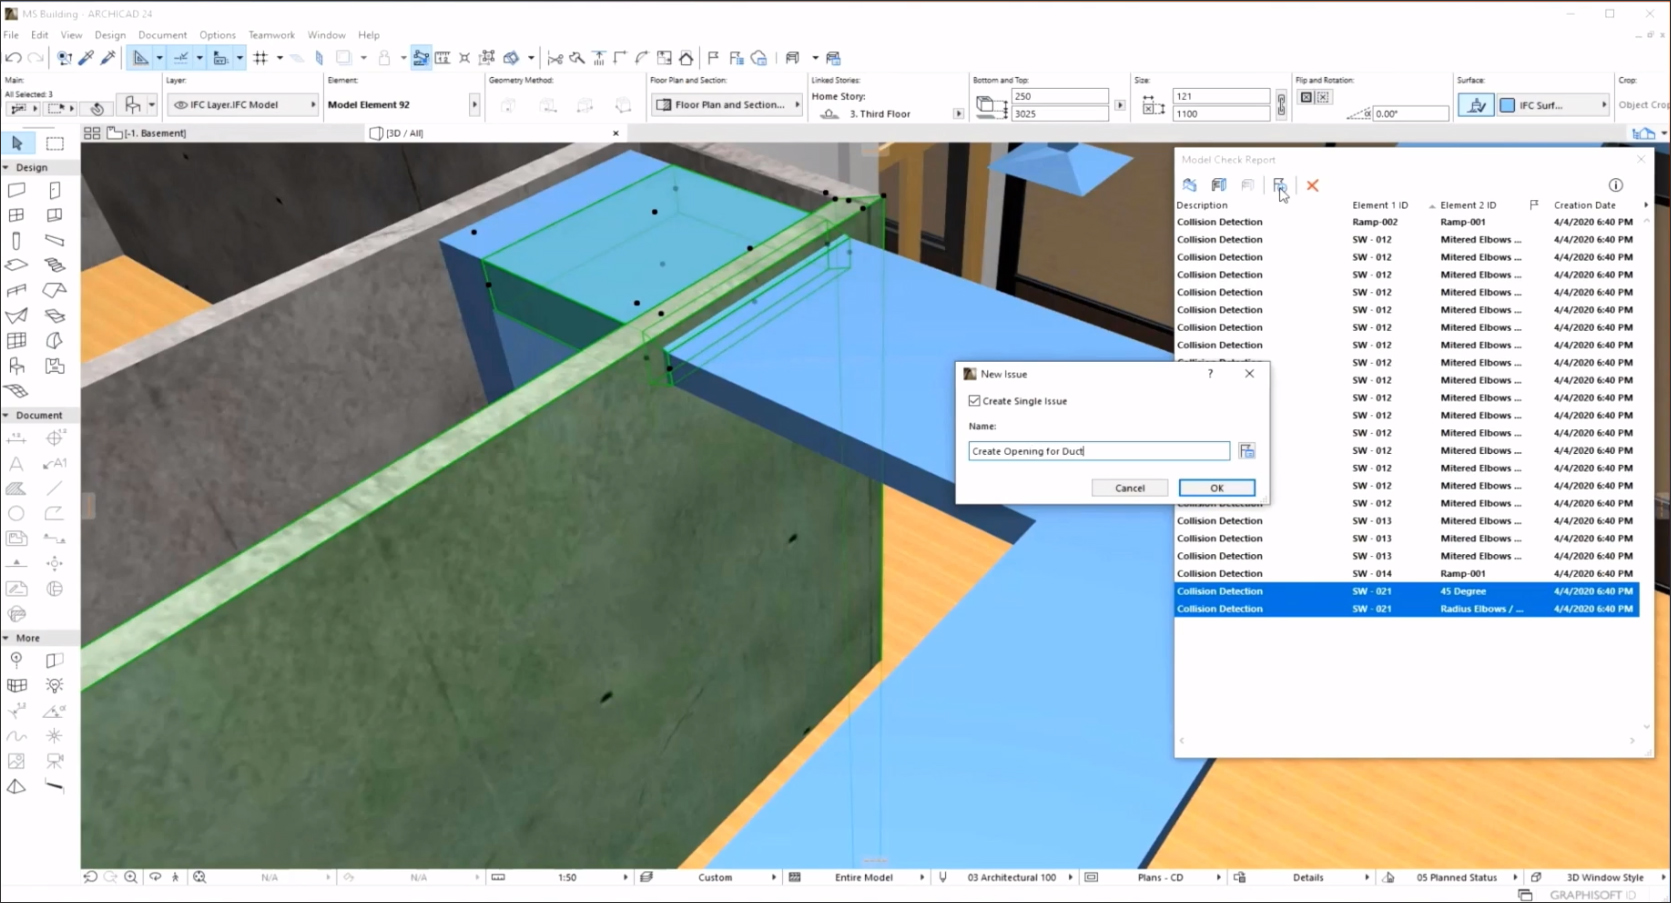
Task: Select the Text tool
Action: pyautogui.click(x=16, y=464)
